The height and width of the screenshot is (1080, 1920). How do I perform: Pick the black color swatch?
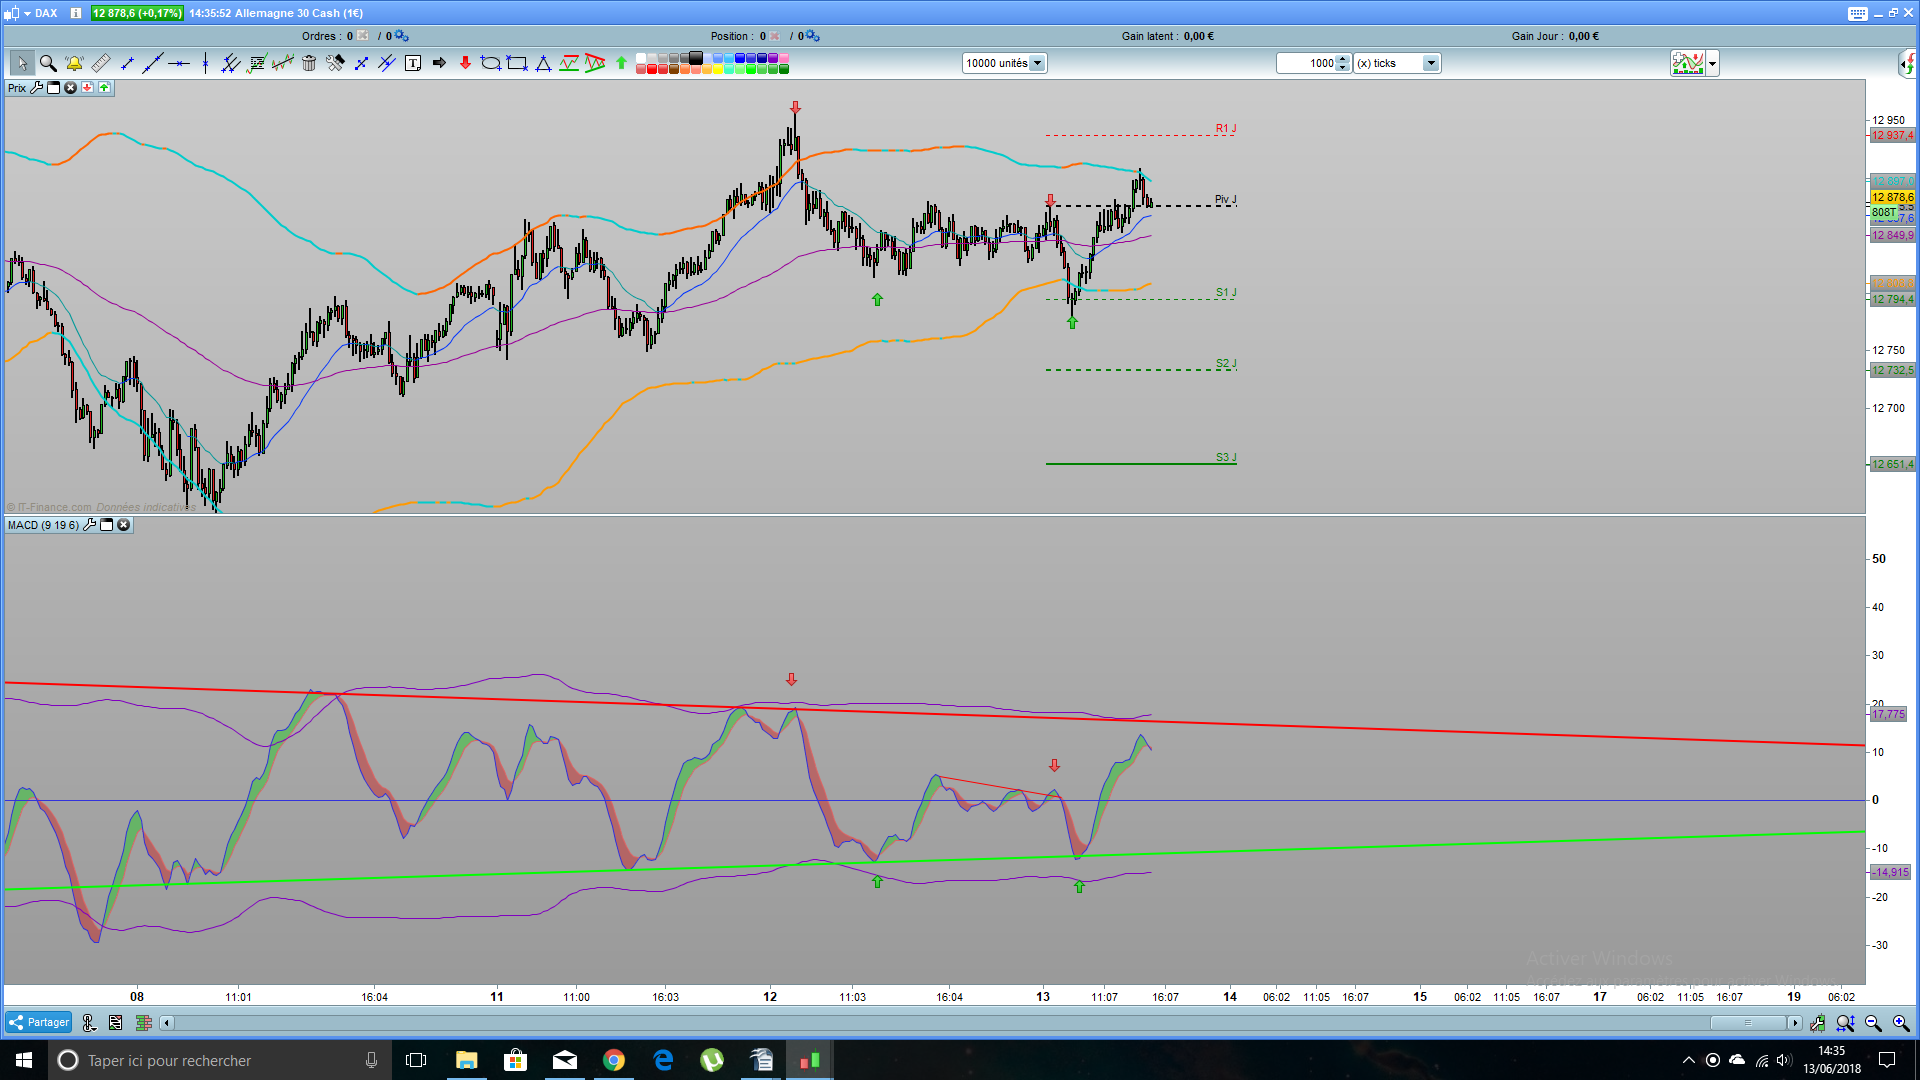pos(696,58)
